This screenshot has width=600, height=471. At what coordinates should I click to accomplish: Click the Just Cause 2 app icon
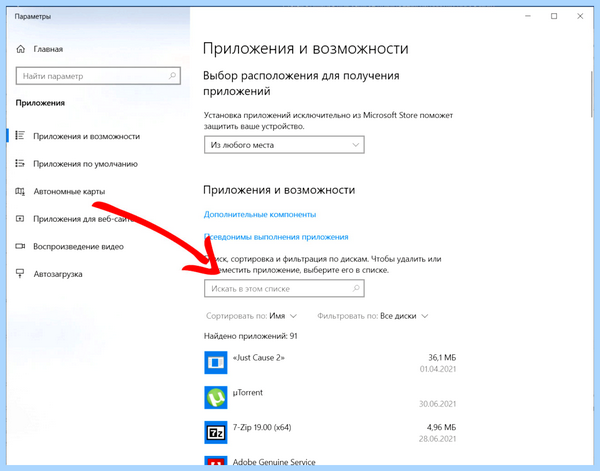pos(216,362)
